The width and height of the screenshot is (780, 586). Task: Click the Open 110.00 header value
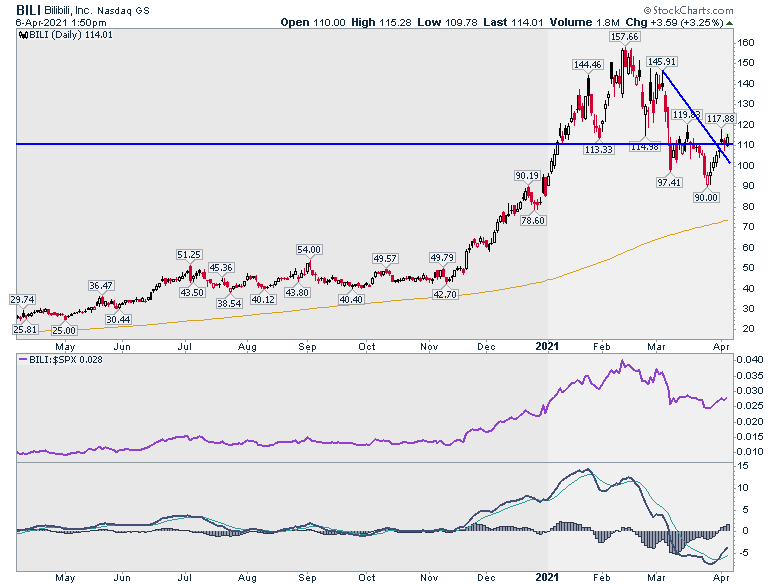pyautogui.click(x=313, y=22)
